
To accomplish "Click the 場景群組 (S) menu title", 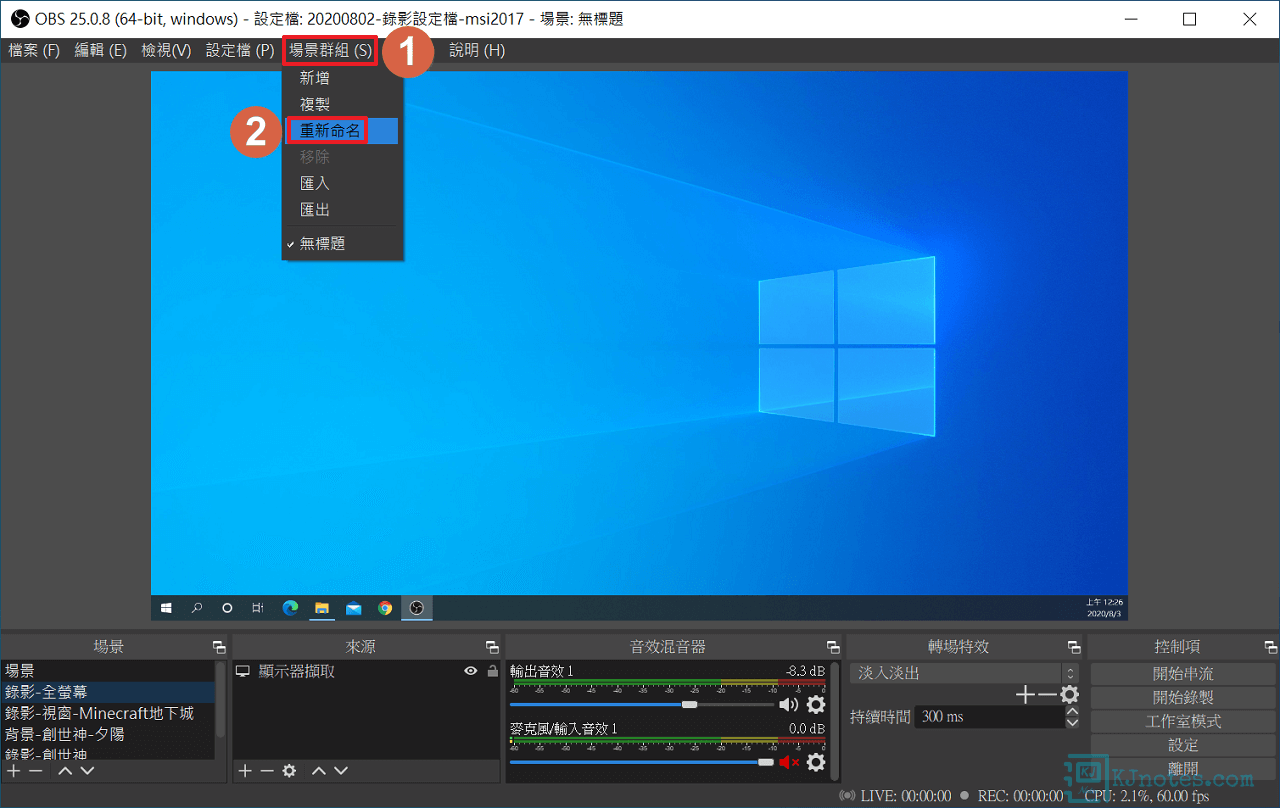I will [x=330, y=50].
